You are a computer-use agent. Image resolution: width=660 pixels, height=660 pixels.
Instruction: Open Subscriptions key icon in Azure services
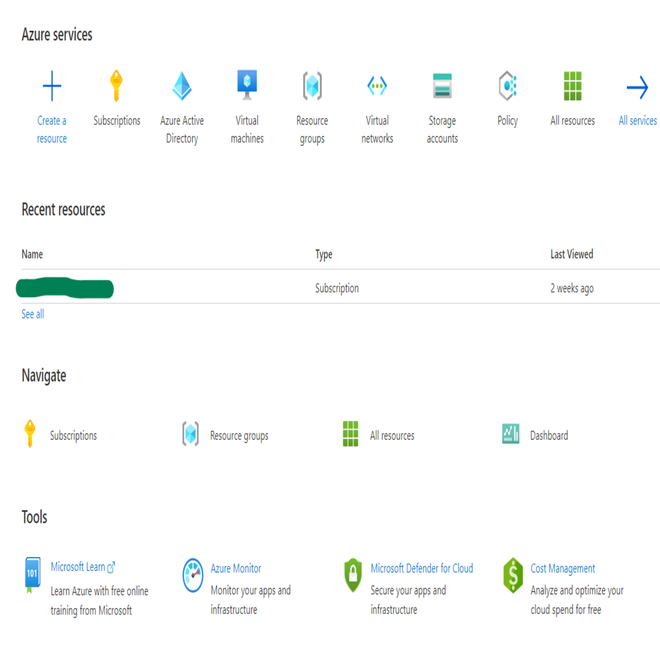117,86
